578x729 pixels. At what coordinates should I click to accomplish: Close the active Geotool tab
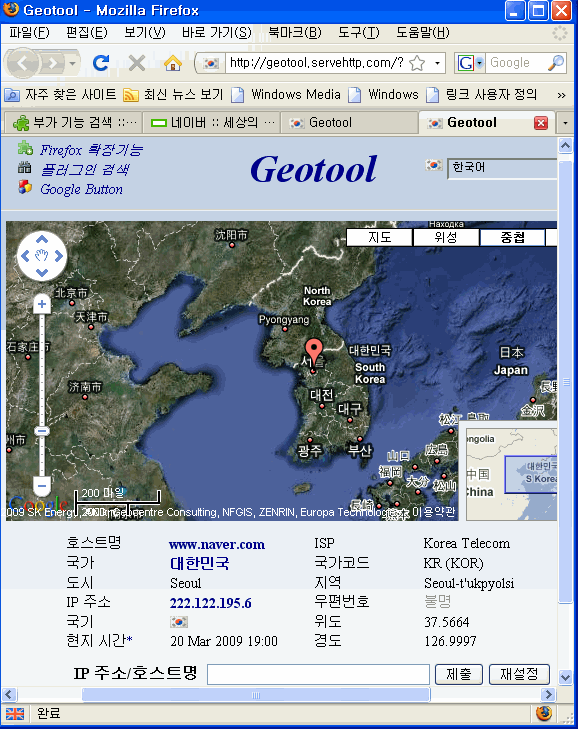pos(540,123)
